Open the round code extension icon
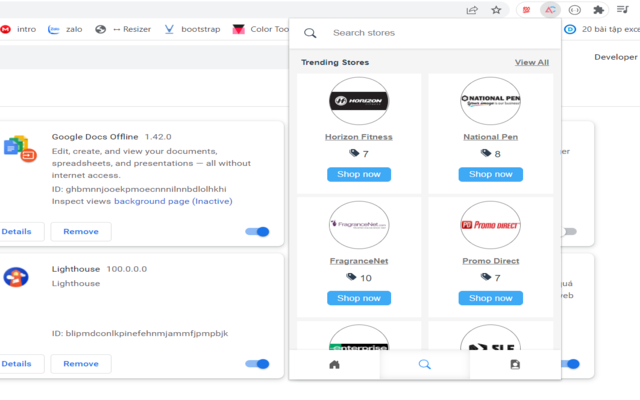 click(575, 10)
